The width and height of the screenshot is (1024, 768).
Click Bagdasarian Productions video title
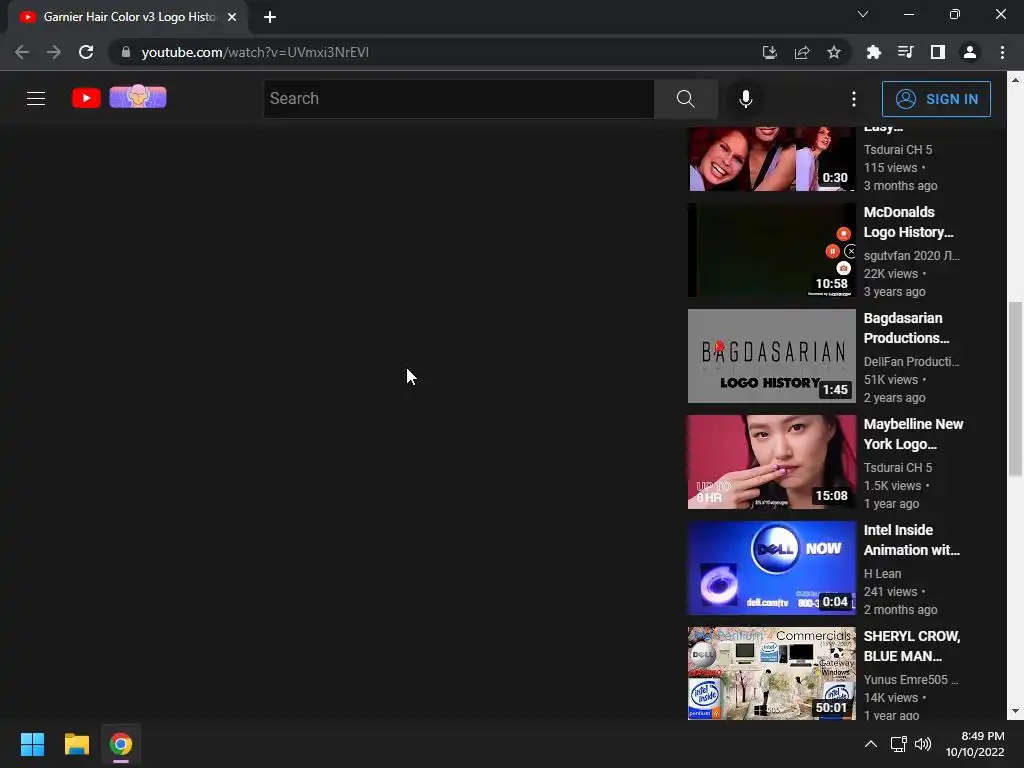(x=906, y=328)
